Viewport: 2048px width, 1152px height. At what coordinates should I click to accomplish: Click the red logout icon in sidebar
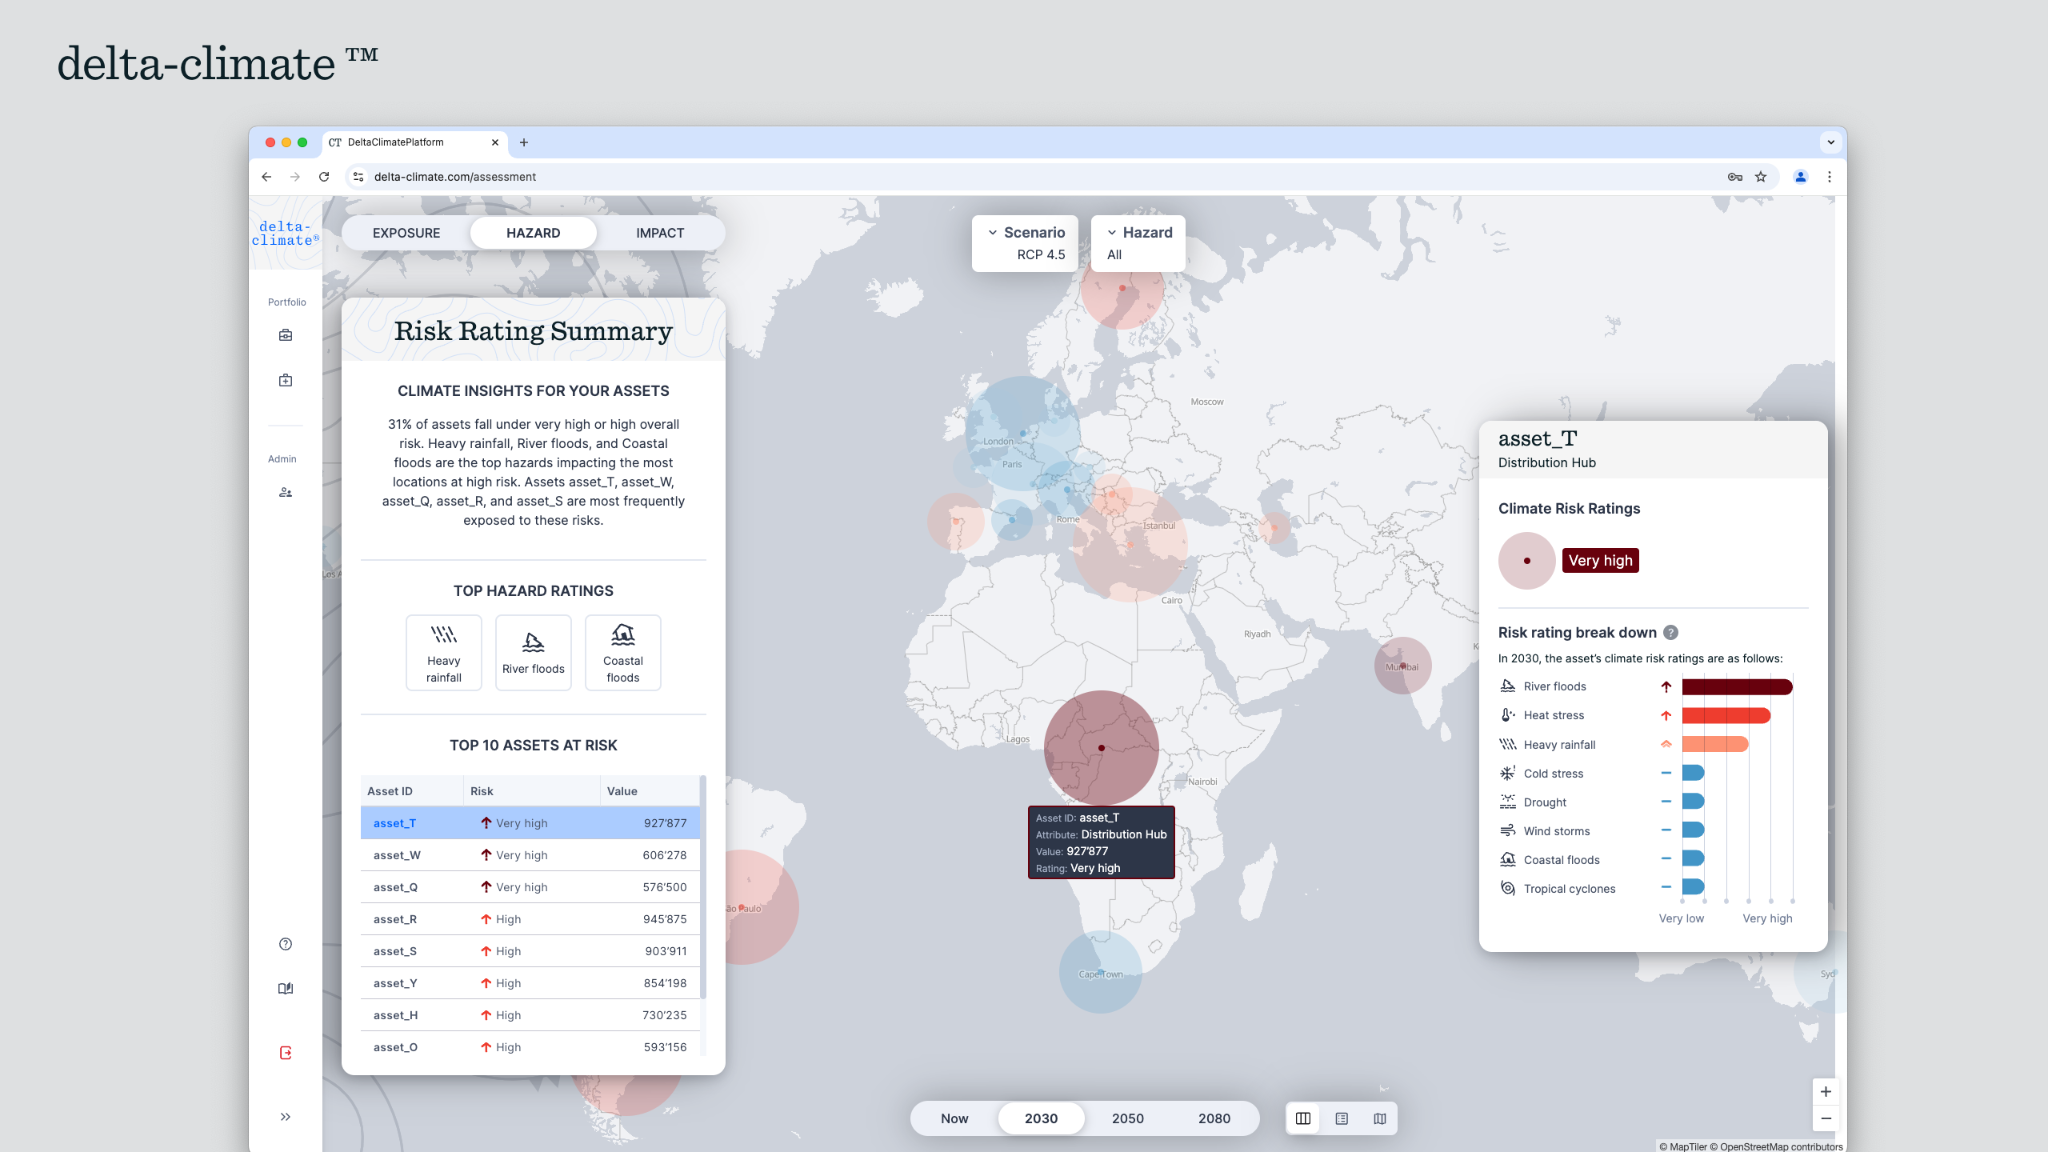click(x=285, y=1052)
